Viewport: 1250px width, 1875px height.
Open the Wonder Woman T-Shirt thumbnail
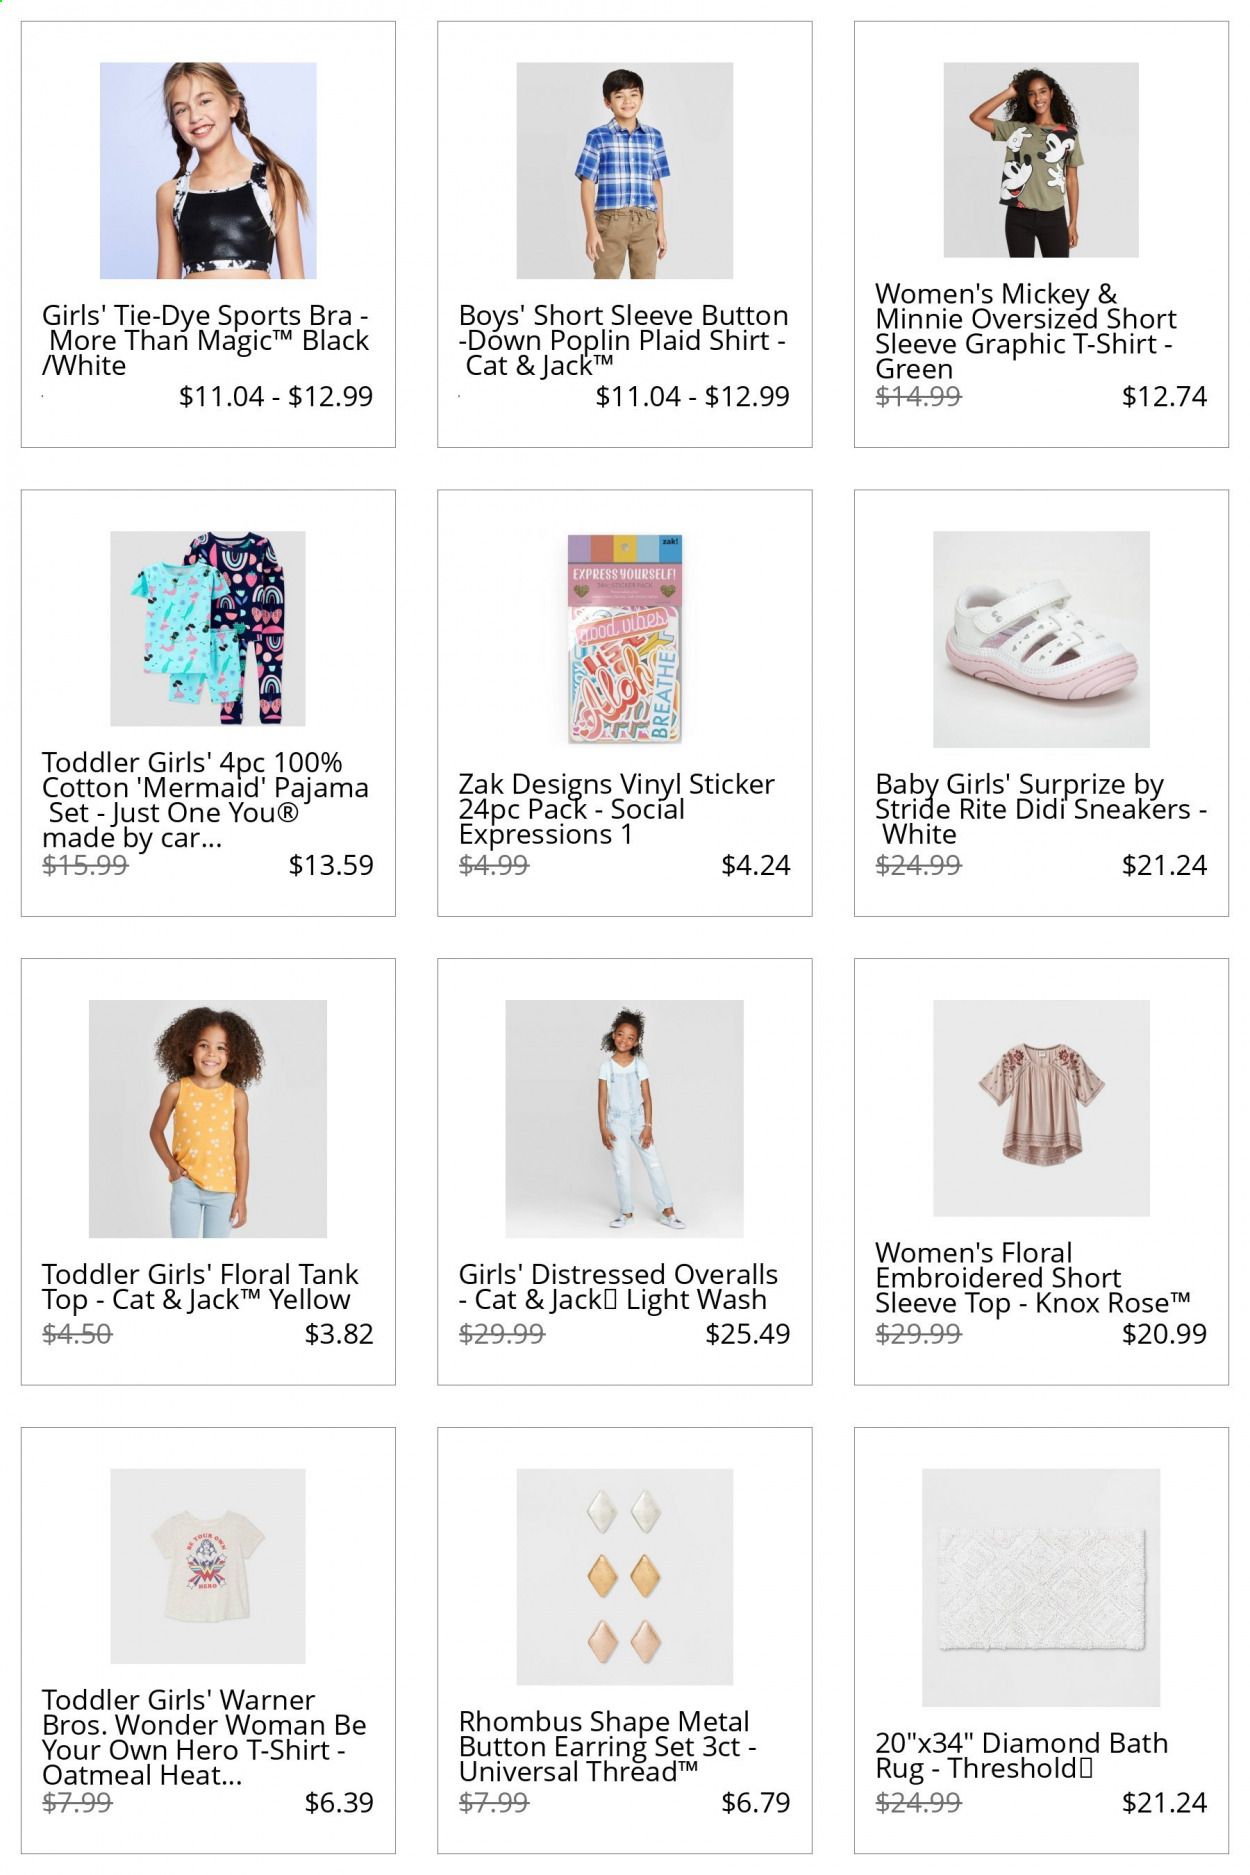pyautogui.click(x=208, y=1566)
